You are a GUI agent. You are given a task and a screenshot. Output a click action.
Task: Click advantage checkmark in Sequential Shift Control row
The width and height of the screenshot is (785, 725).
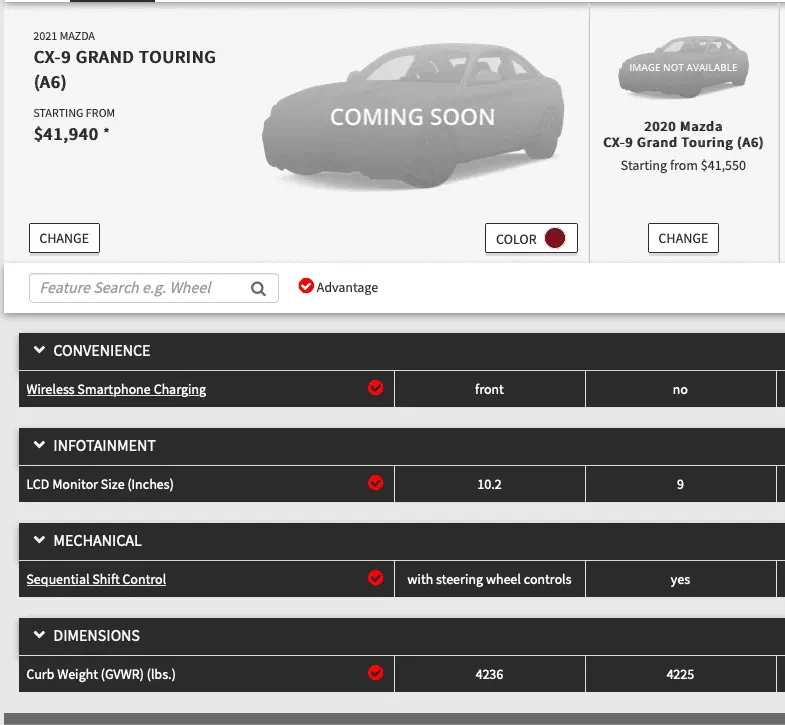coord(375,578)
